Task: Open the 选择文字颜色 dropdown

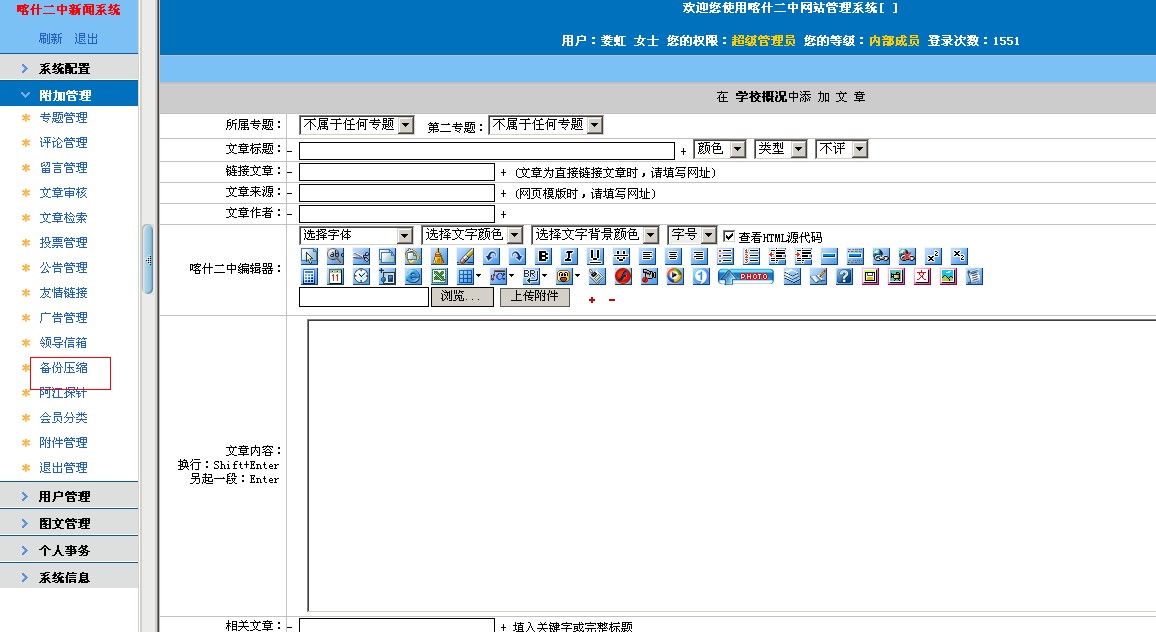Action: point(473,235)
